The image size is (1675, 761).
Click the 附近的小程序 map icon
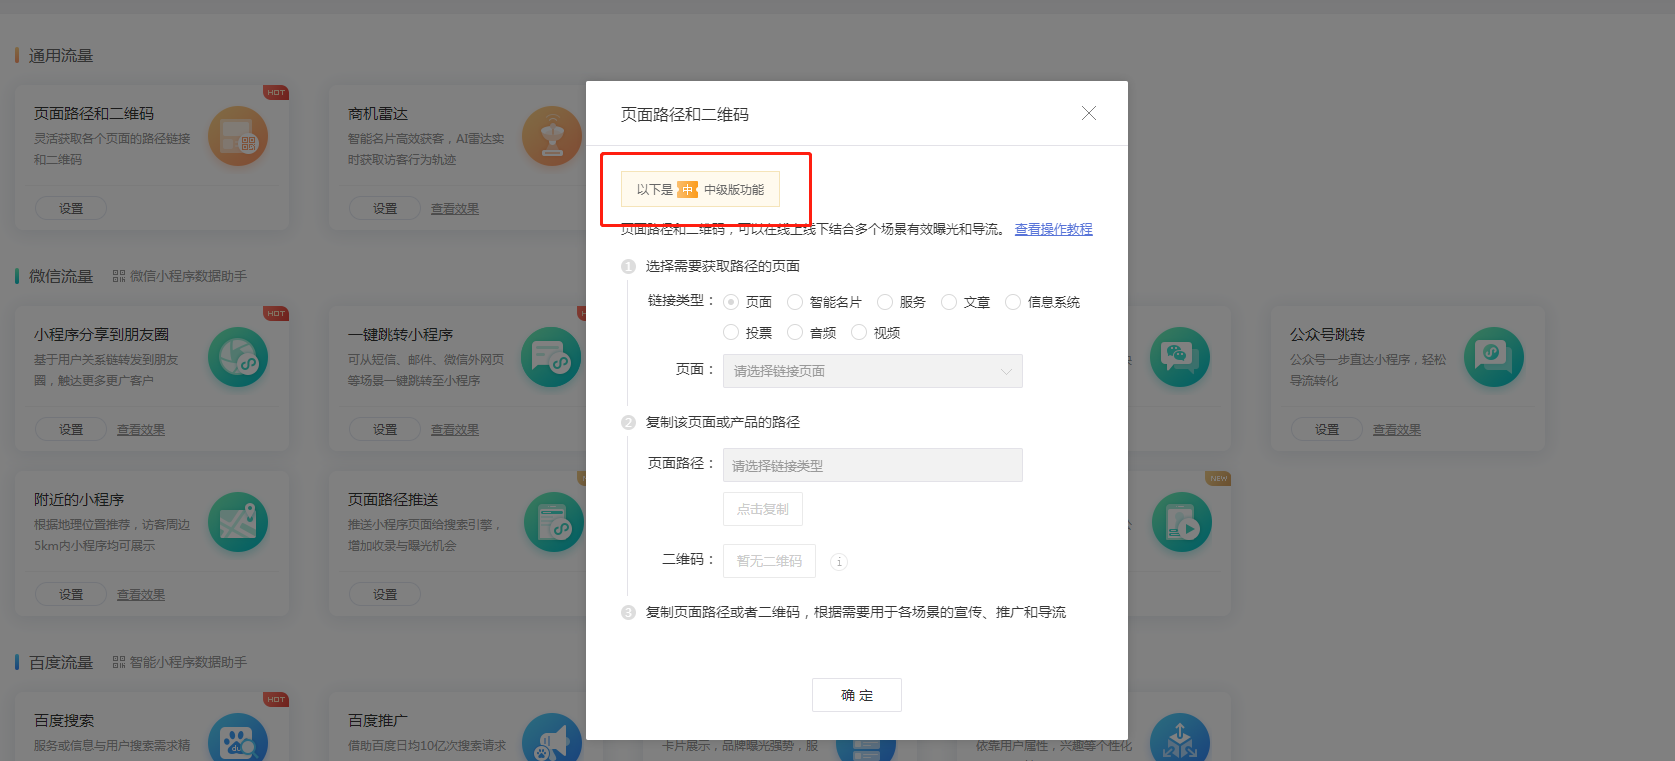tap(238, 522)
